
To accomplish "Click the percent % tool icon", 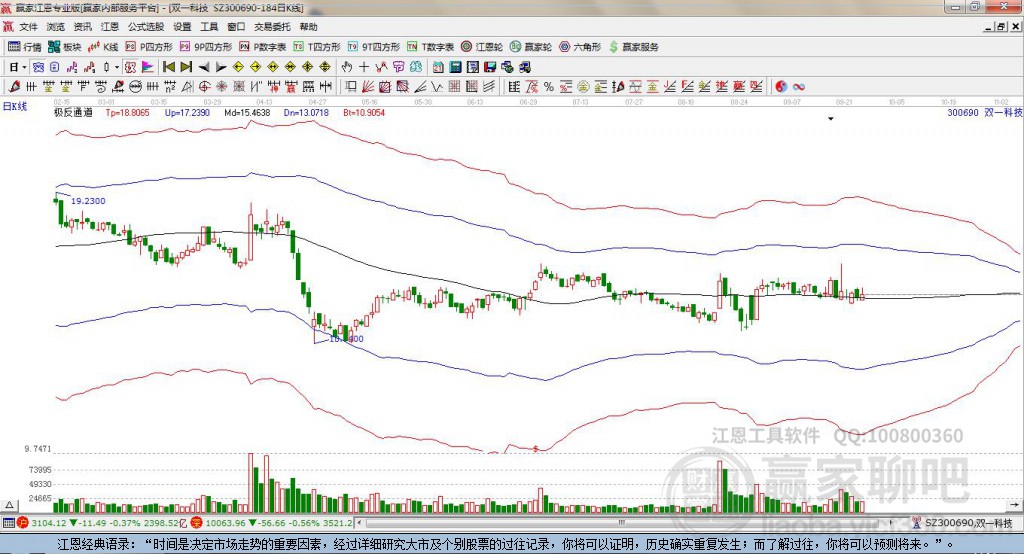I will pyautogui.click(x=549, y=87).
